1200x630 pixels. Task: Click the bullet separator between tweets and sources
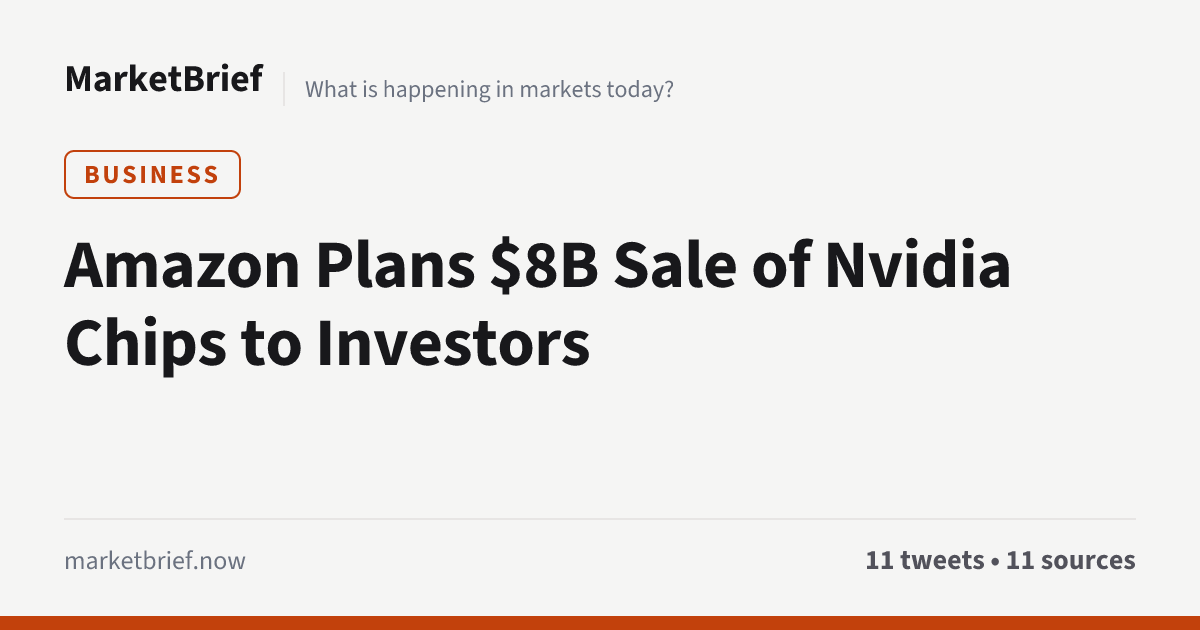[995, 561]
